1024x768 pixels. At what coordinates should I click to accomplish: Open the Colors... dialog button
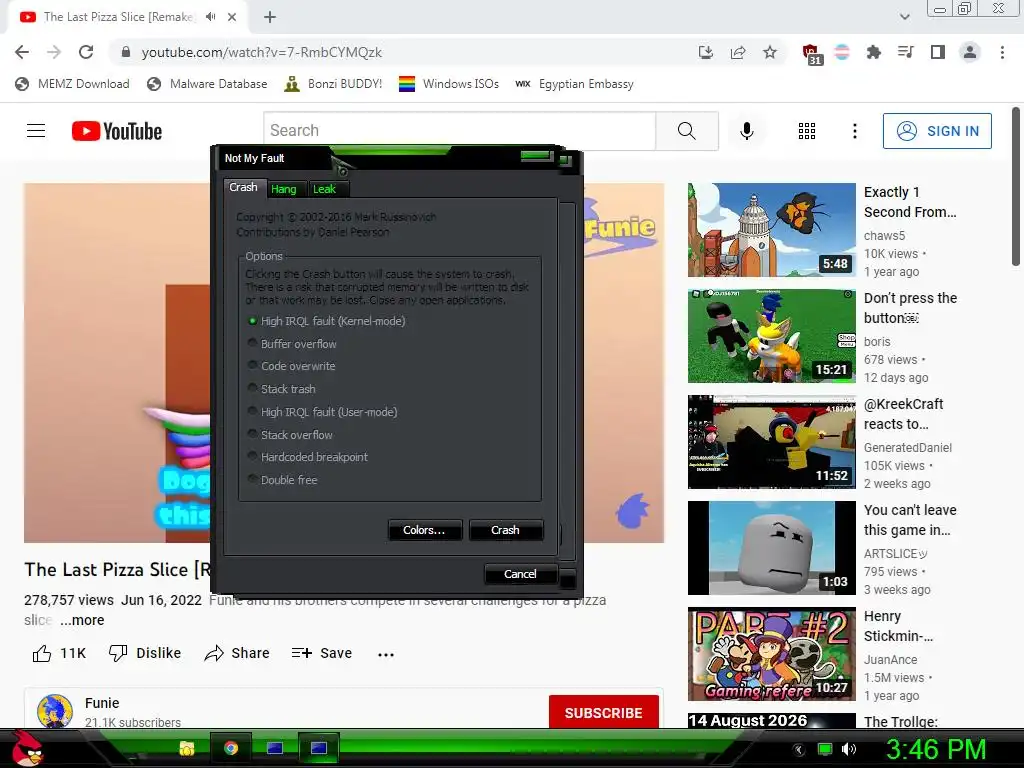(x=424, y=530)
